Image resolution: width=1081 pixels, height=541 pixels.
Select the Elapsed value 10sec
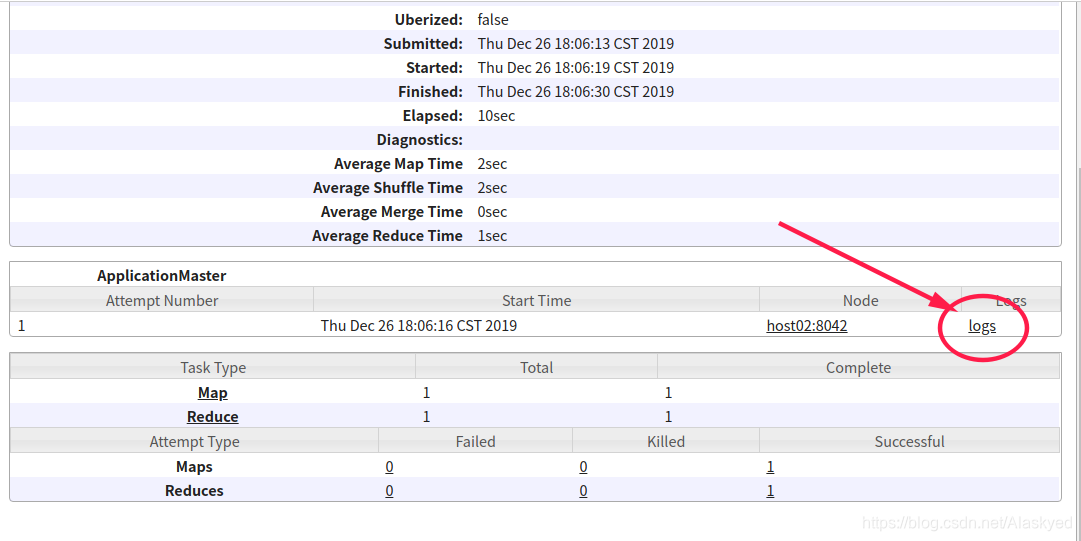[496, 116]
